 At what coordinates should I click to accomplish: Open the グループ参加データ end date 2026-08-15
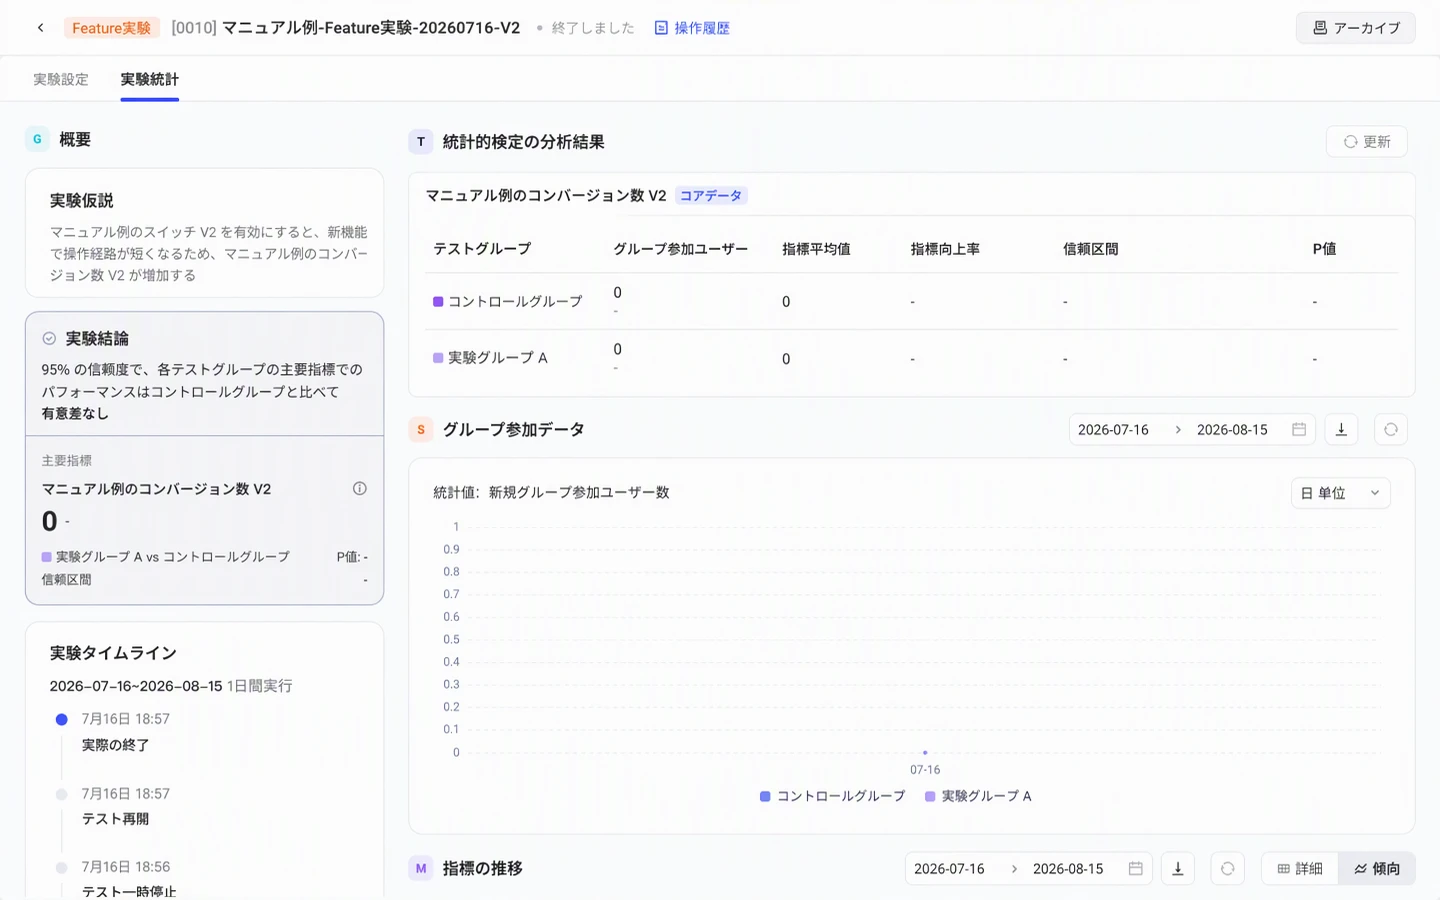pos(1232,430)
